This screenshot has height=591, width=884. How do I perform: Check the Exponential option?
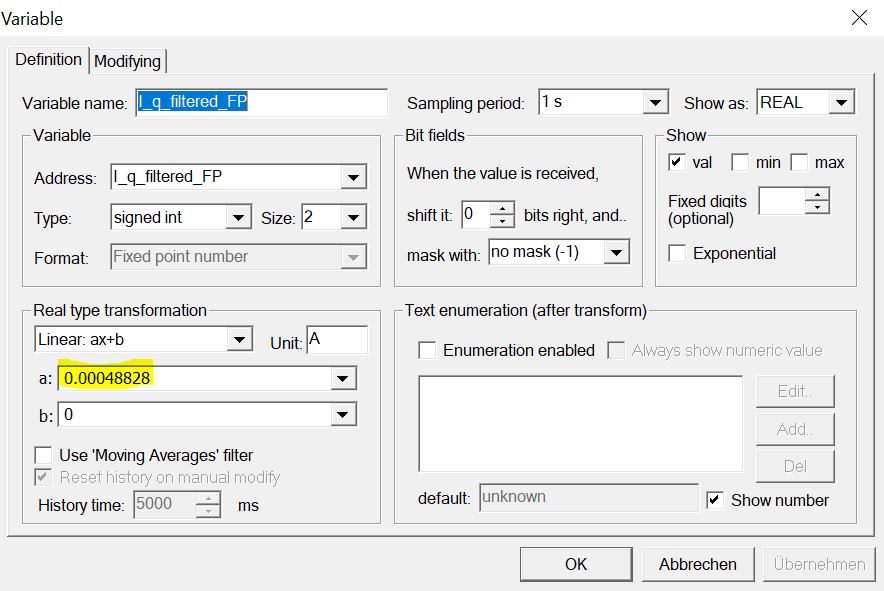coord(677,253)
